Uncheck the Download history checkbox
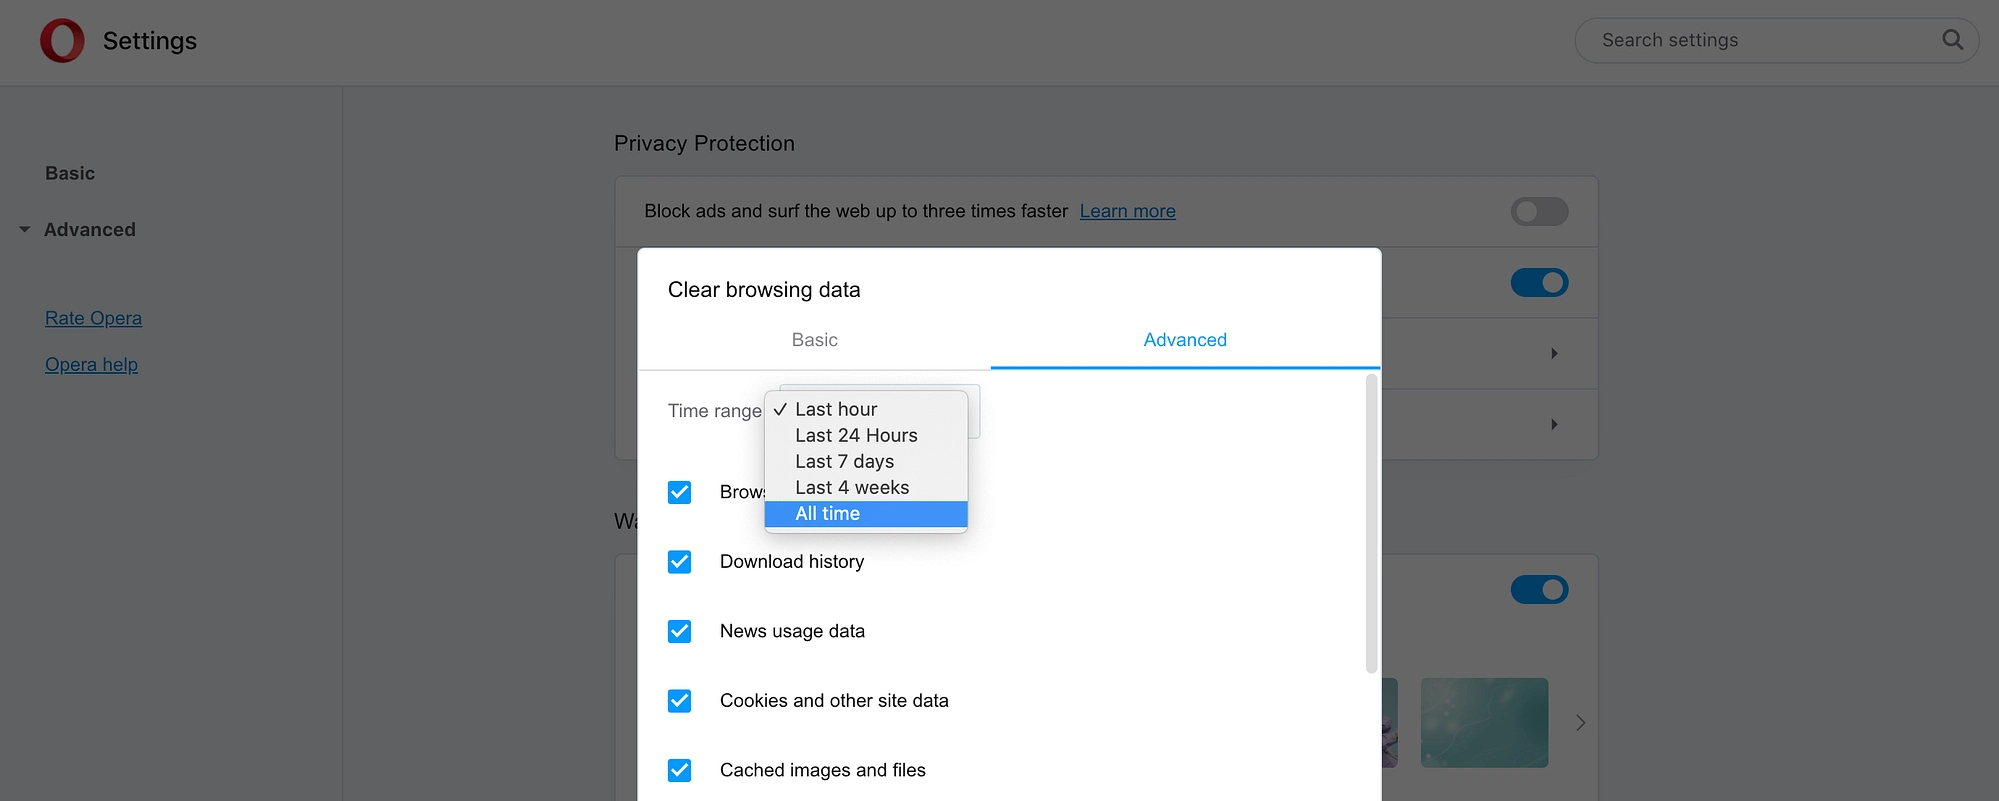This screenshot has width=1999, height=801. (679, 562)
